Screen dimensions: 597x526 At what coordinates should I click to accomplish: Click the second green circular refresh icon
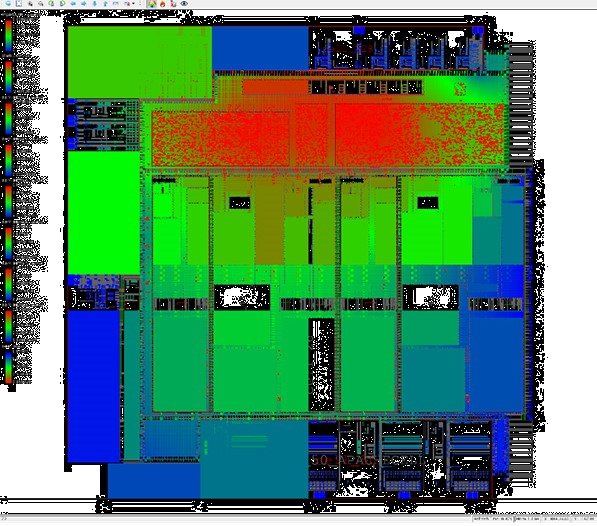click(63, 3)
